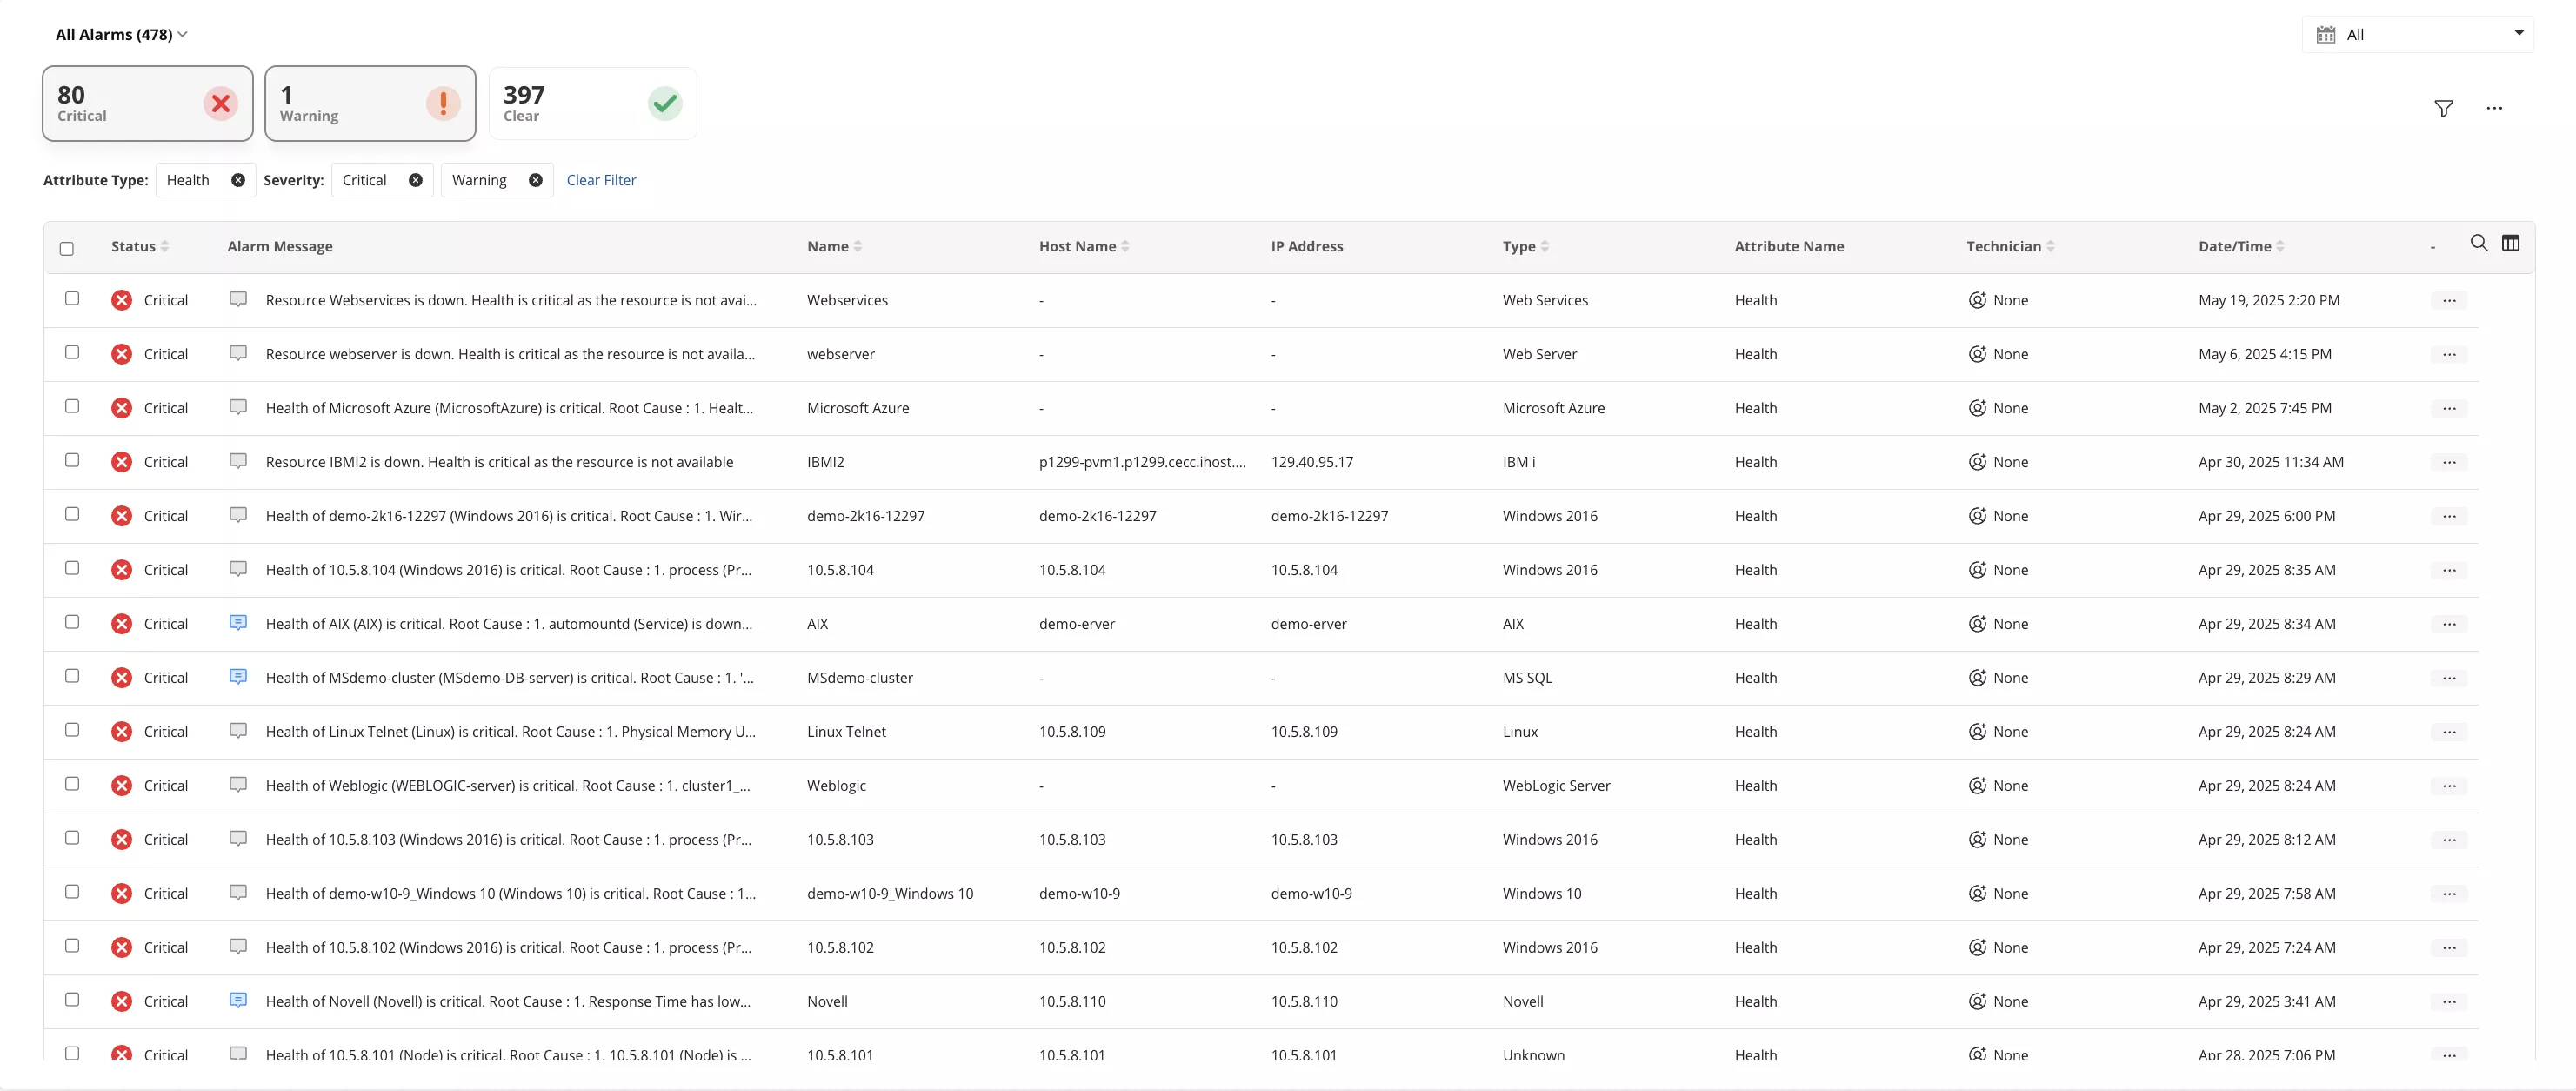2576x1091 pixels.
Task: Click the Clear Filter link
Action: [601, 180]
